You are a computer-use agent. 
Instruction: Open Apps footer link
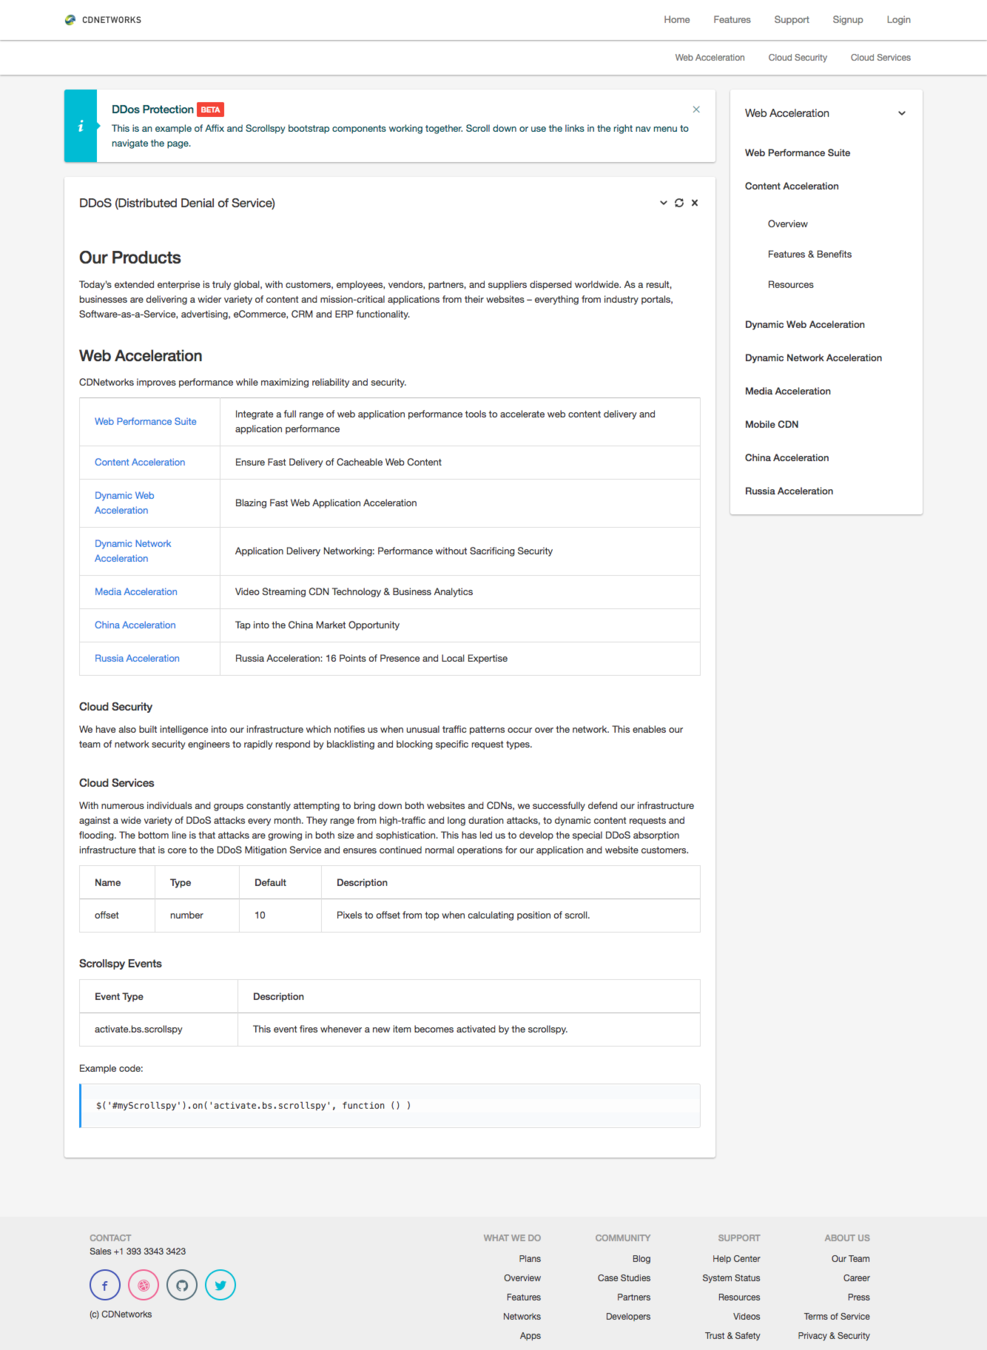point(530,1336)
